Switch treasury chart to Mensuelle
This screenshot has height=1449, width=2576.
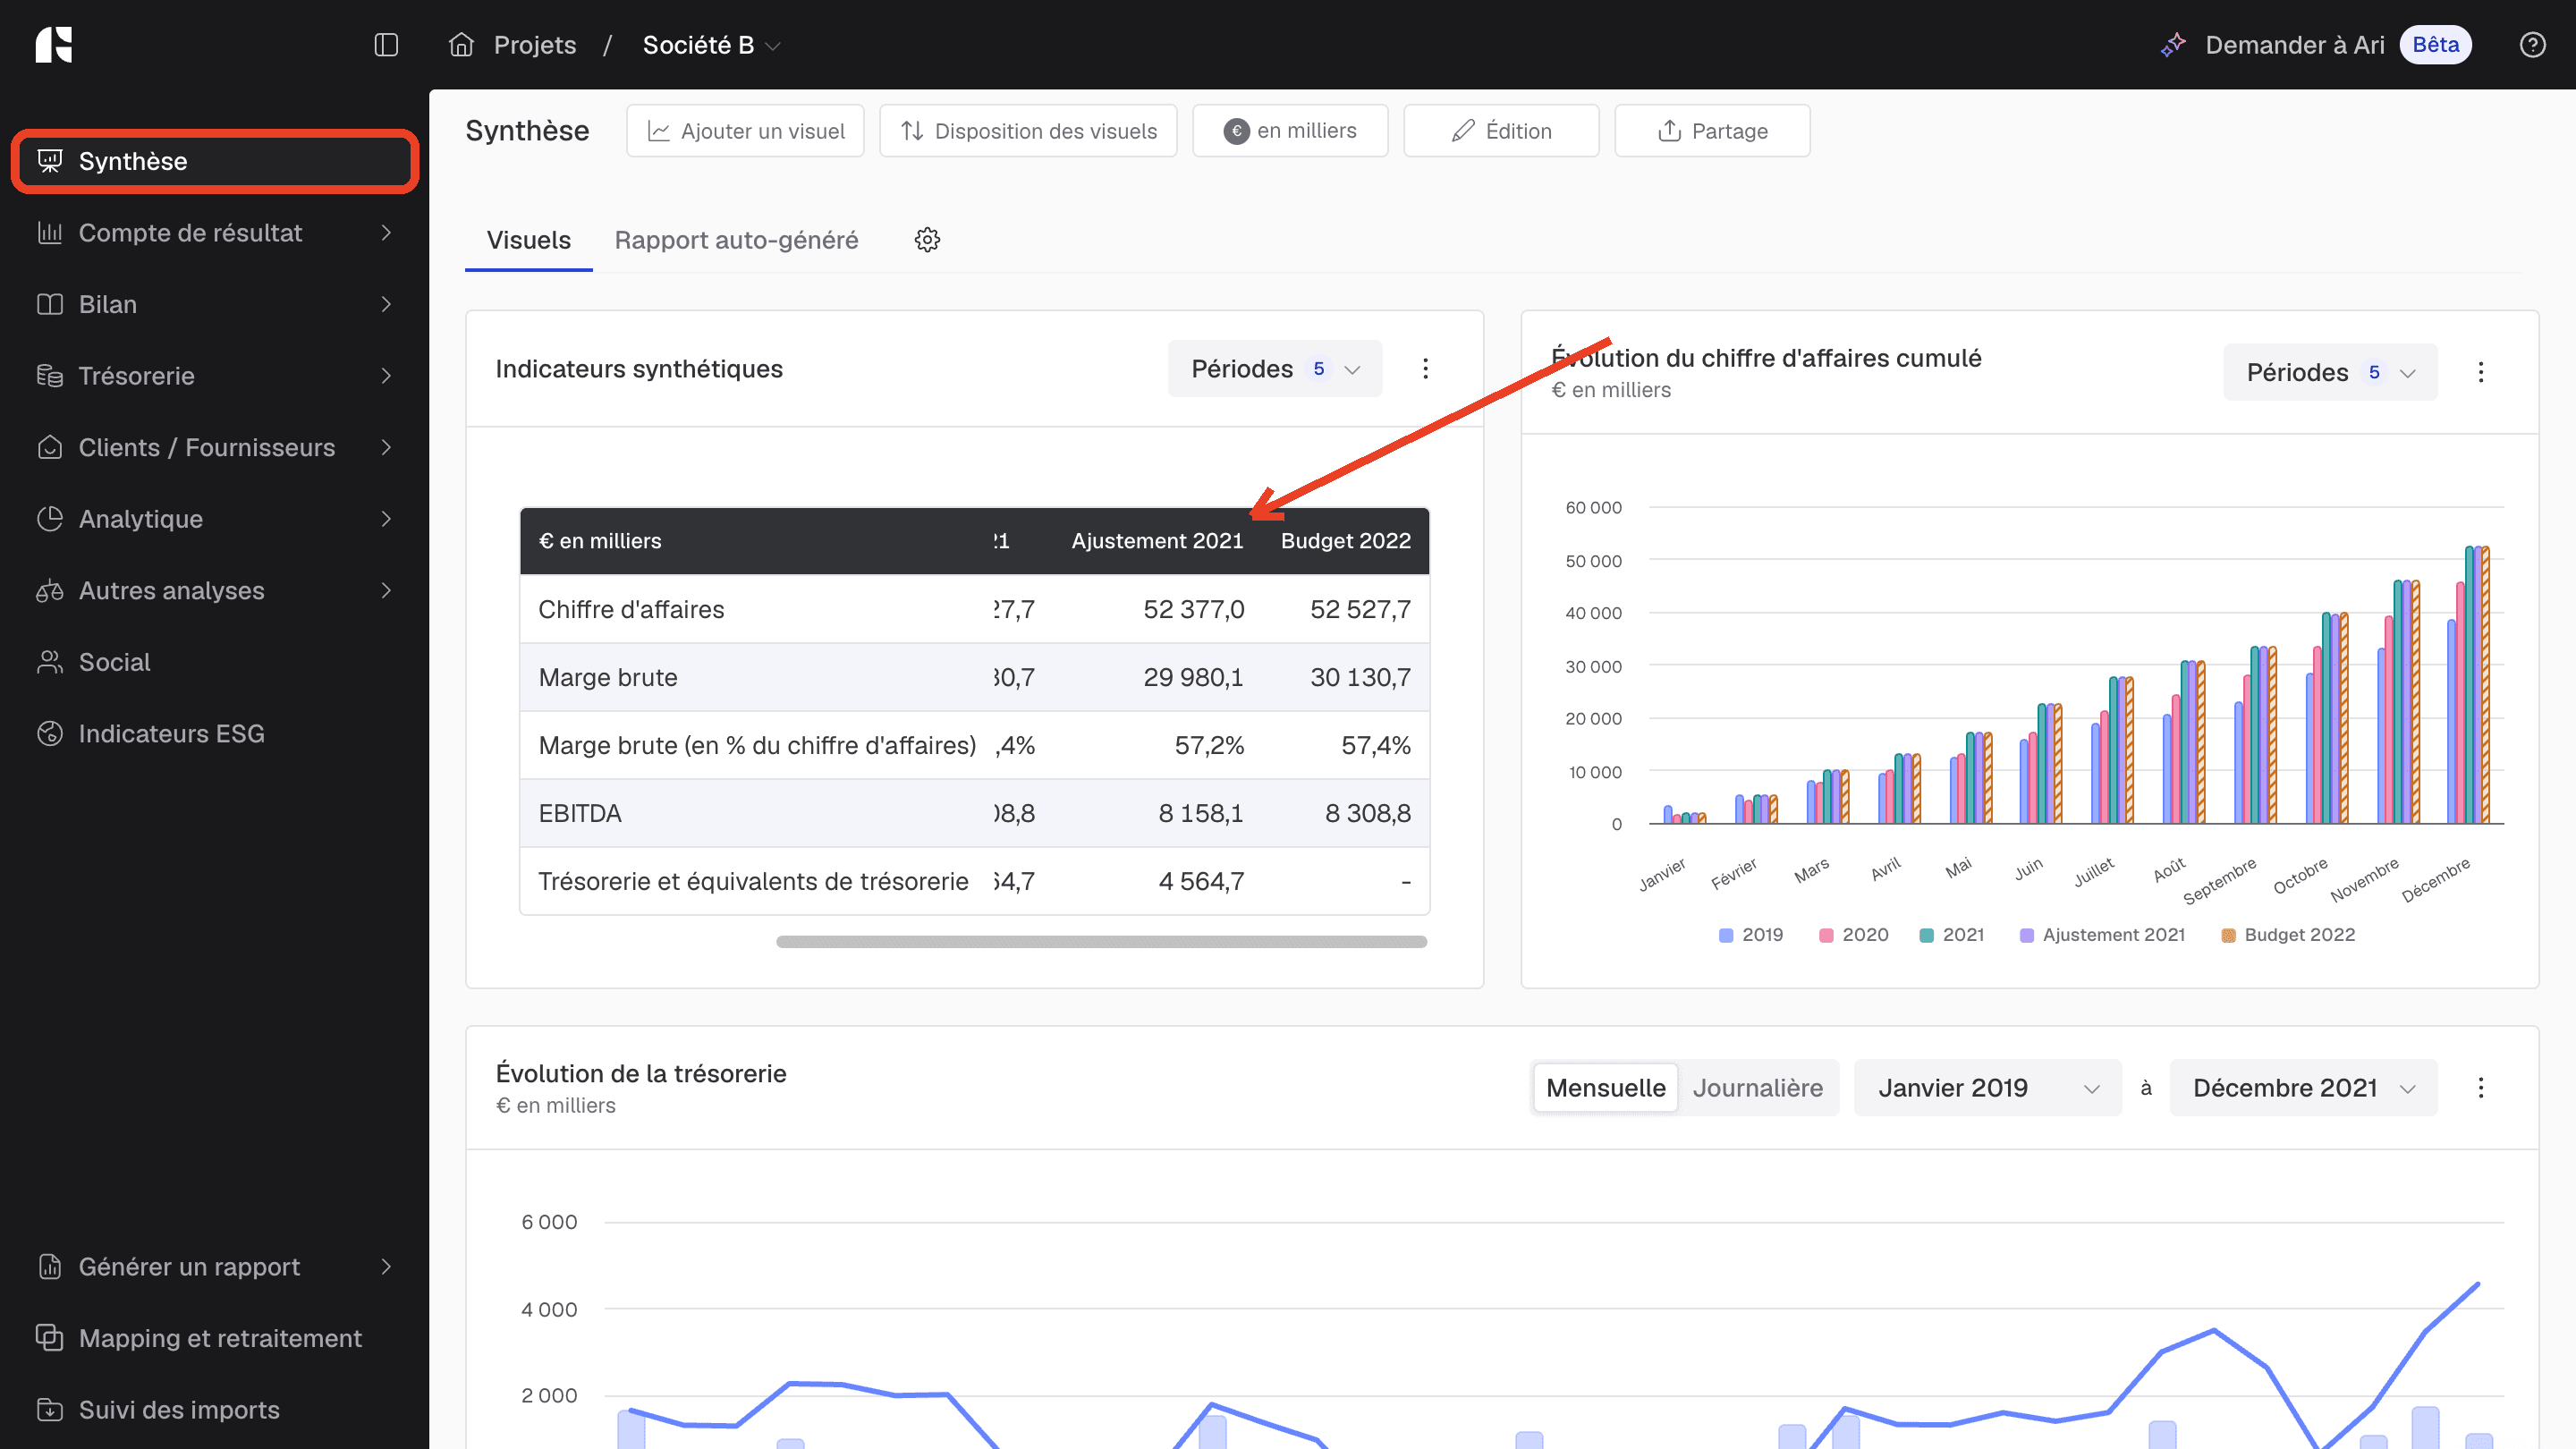pyautogui.click(x=1606, y=1088)
